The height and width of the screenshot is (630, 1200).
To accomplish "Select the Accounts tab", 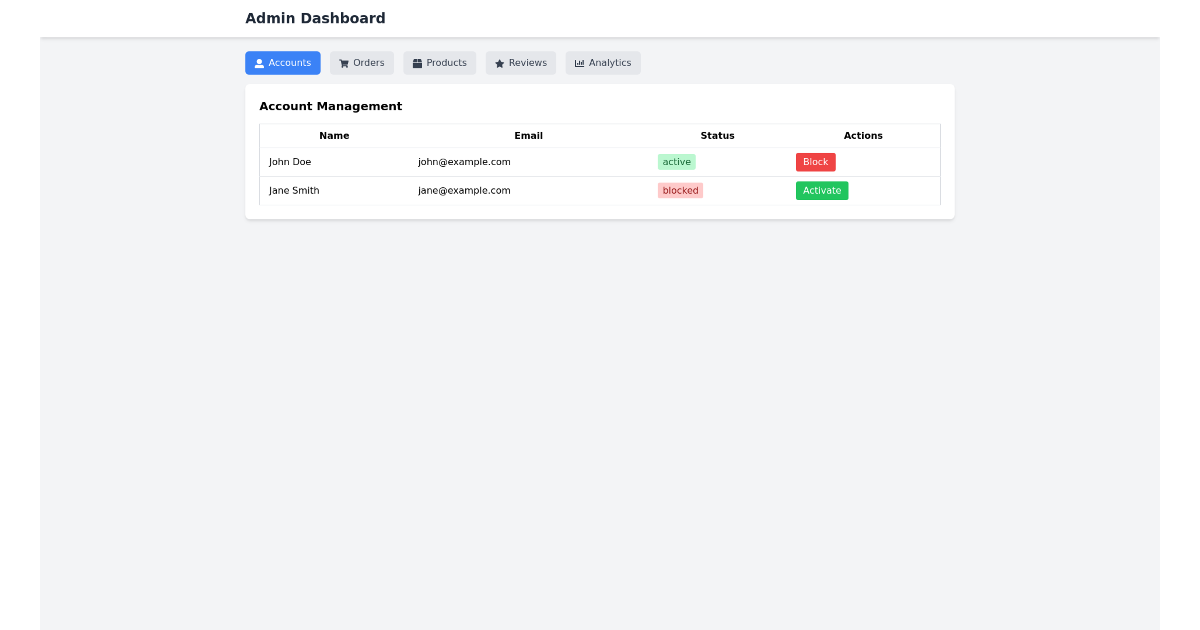I will pos(283,62).
